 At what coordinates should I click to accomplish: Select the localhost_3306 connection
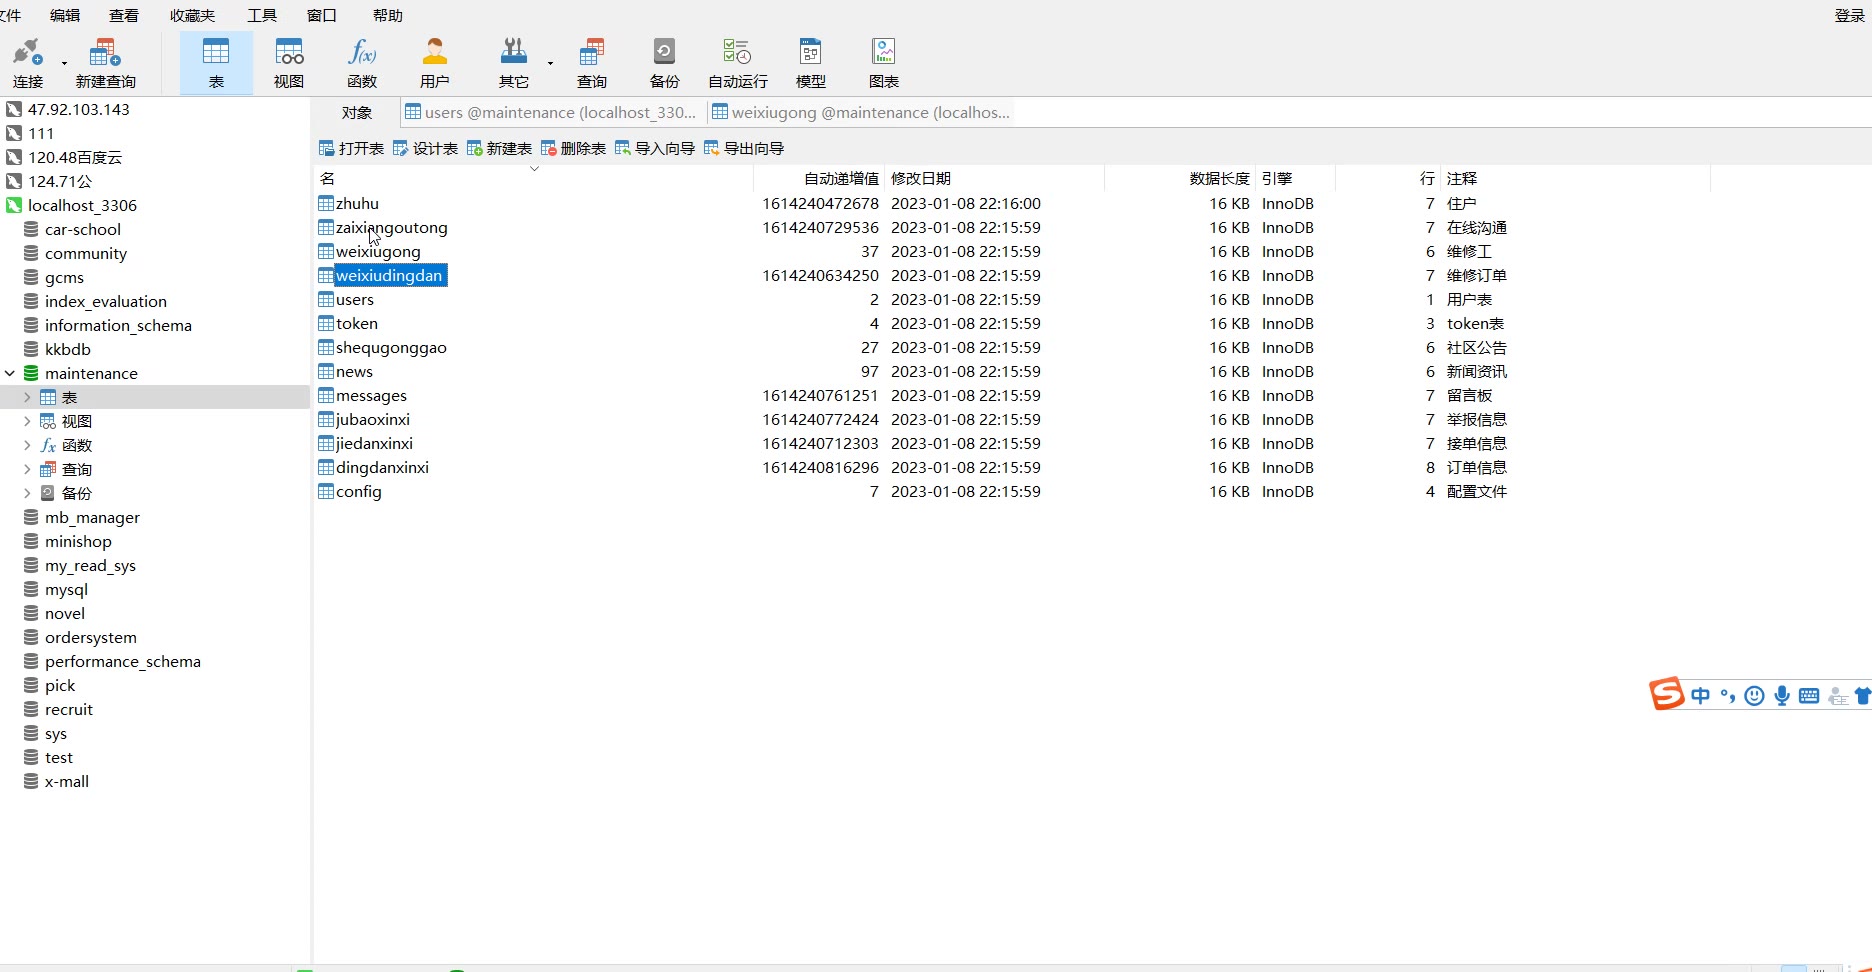(82, 205)
